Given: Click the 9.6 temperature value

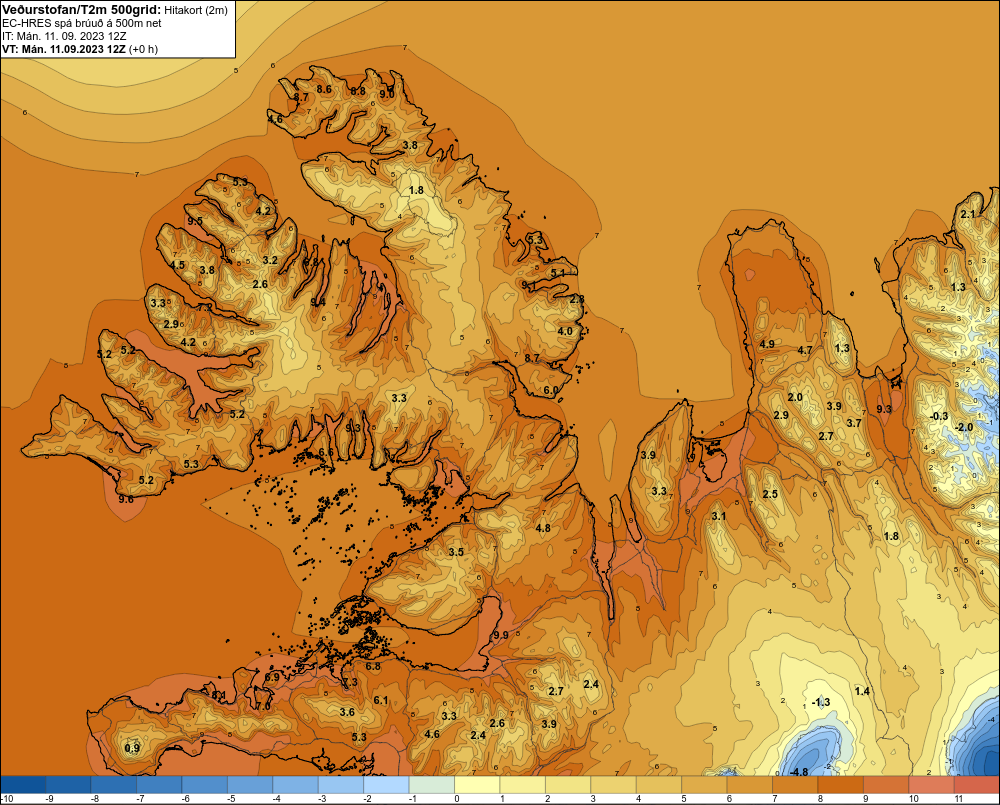Looking at the screenshot, I should coord(126,499).
